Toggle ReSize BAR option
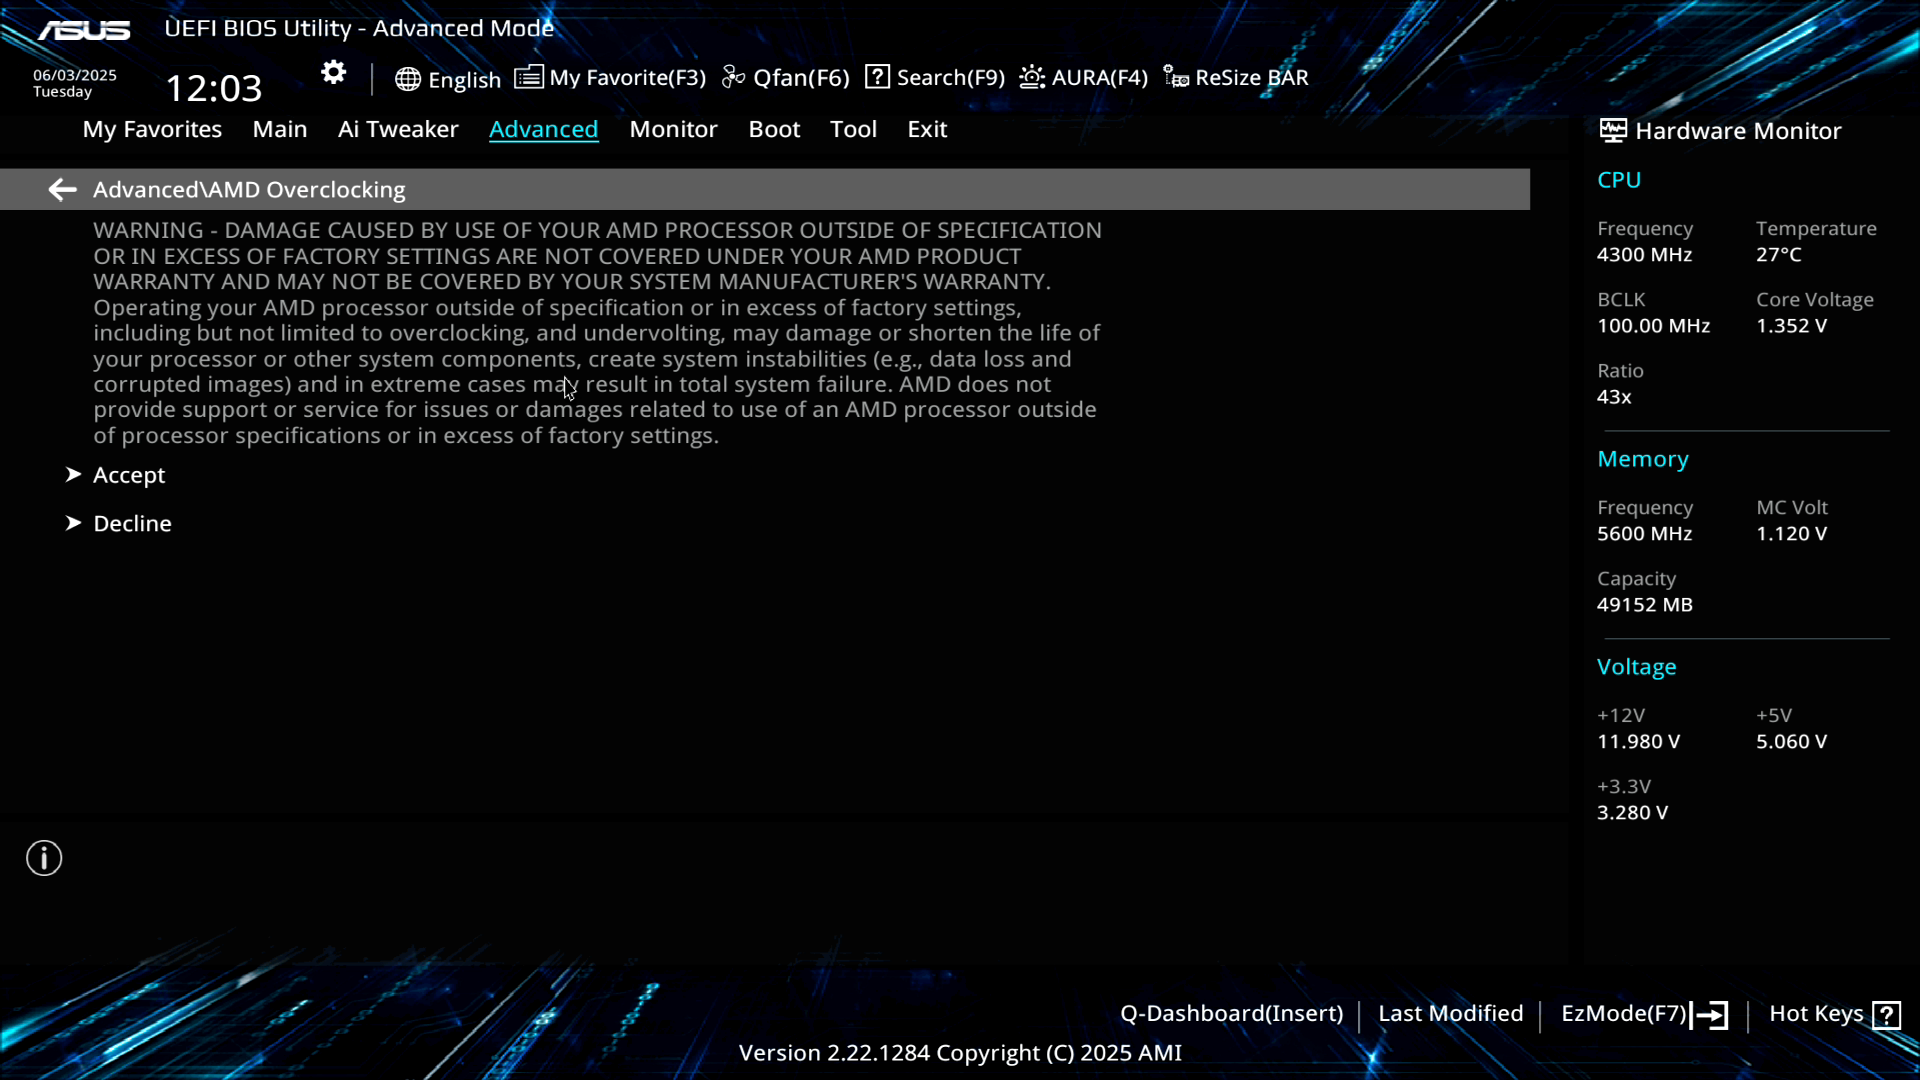1920x1080 pixels. tap(1236, 78)
